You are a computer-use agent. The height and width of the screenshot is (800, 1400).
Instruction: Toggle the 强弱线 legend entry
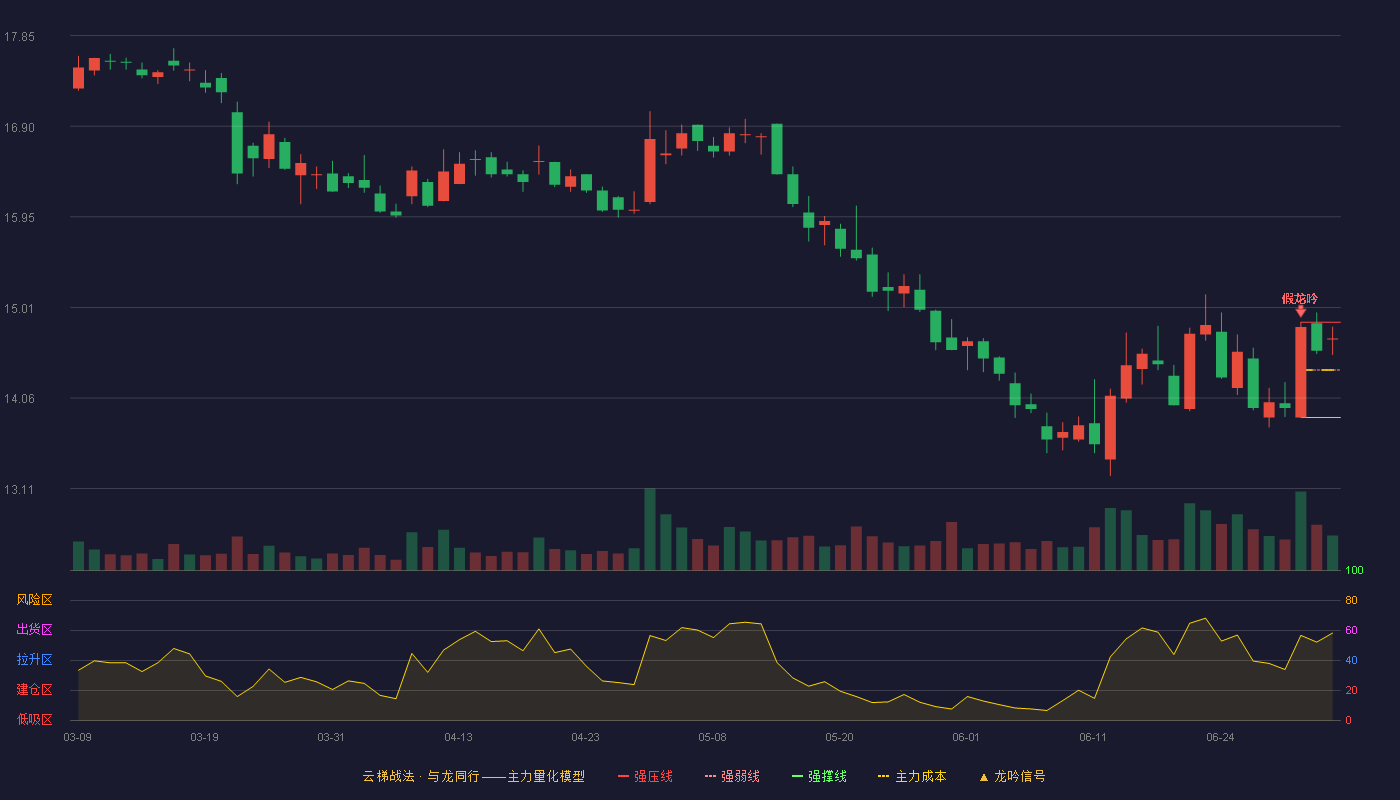[732, 776]
